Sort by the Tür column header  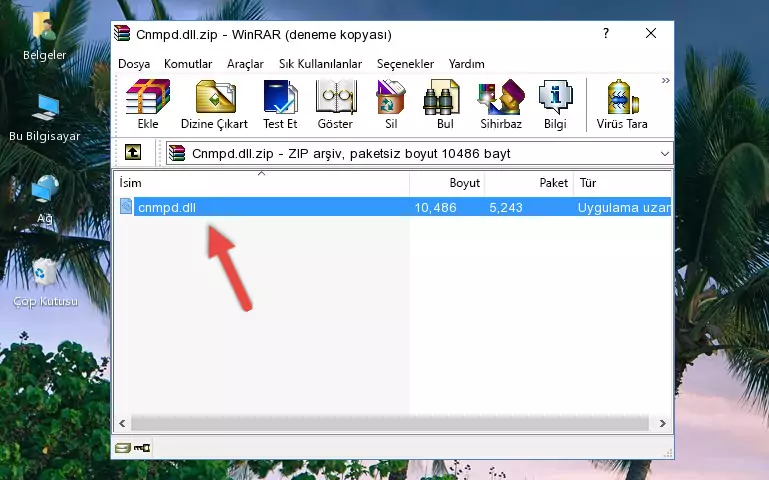622,183
